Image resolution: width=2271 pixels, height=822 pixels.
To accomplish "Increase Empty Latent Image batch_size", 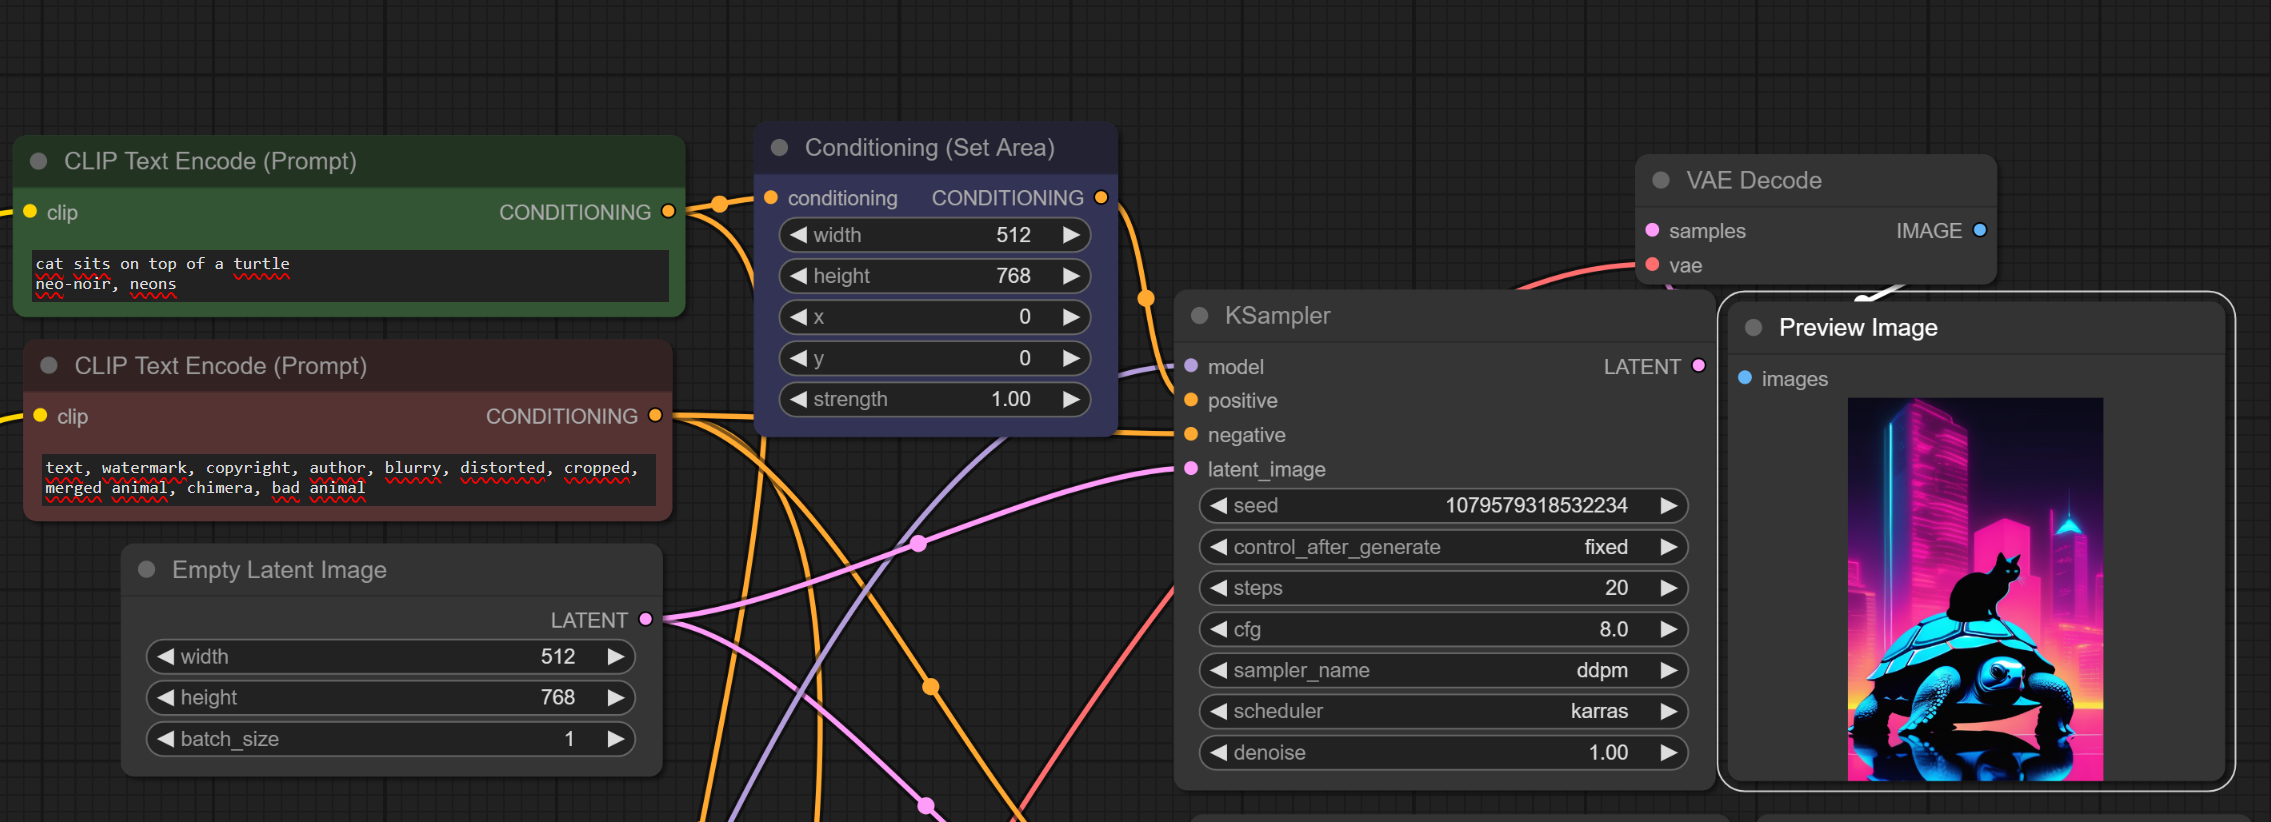I will click(615, 739).
